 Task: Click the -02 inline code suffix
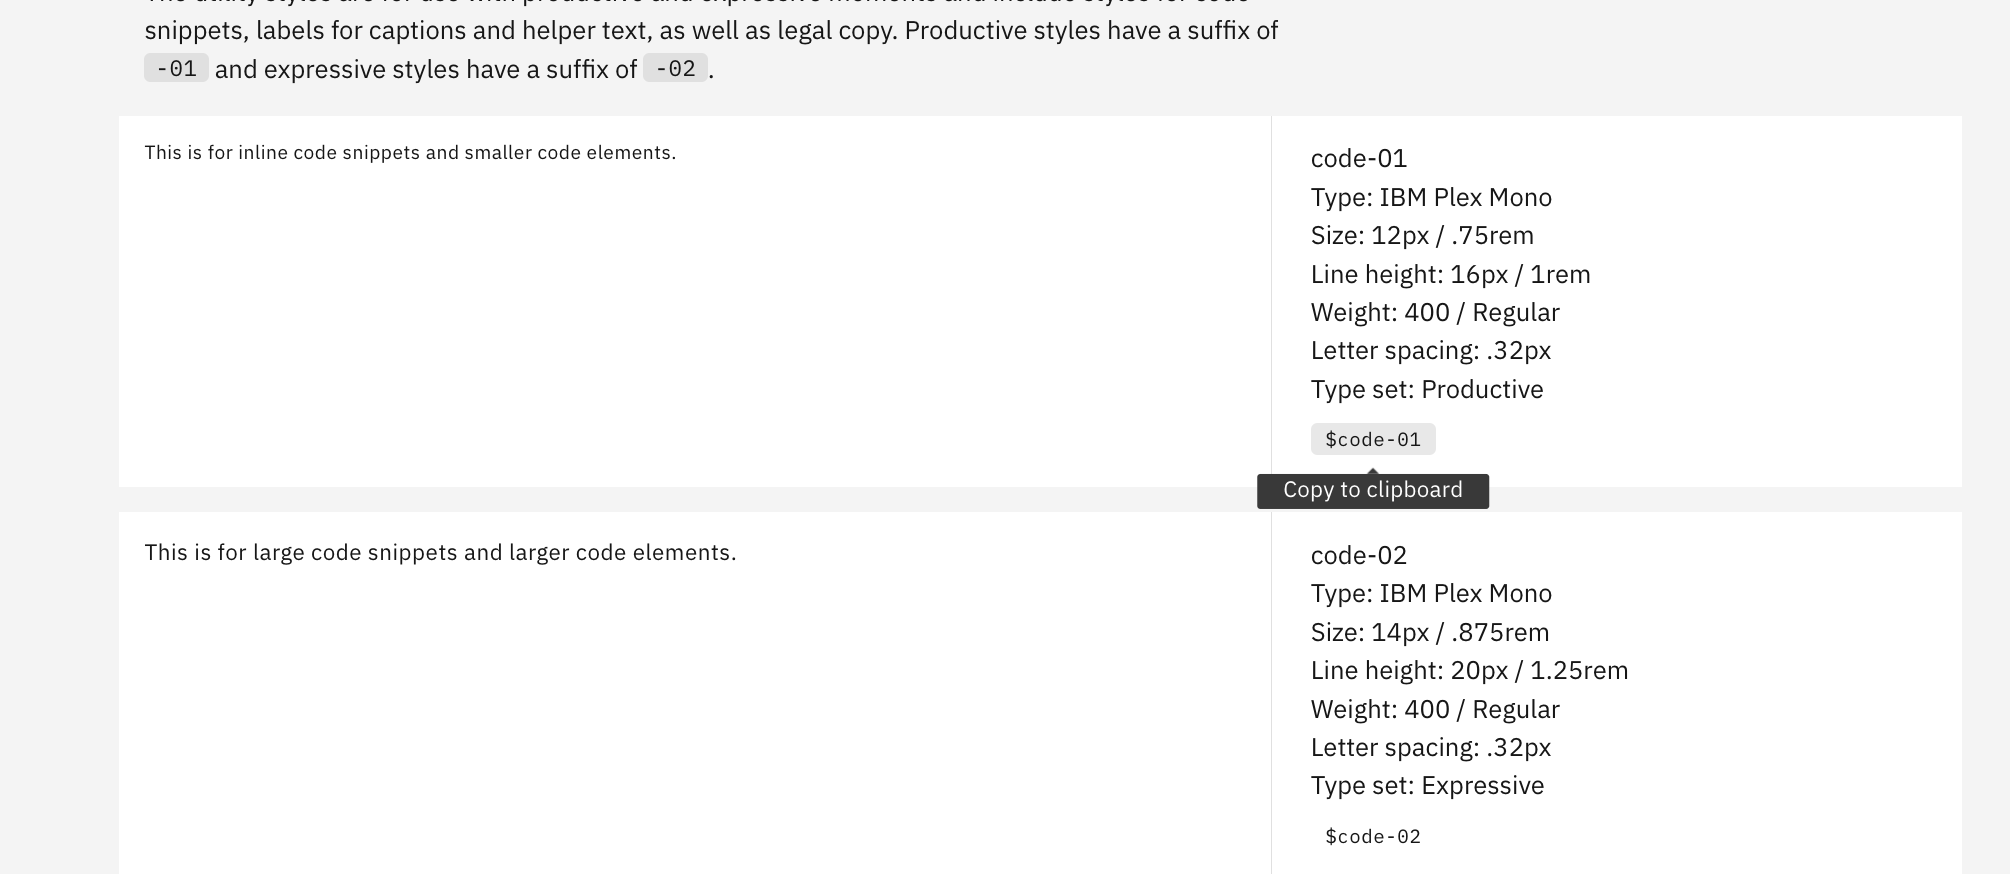coord(676,69)
